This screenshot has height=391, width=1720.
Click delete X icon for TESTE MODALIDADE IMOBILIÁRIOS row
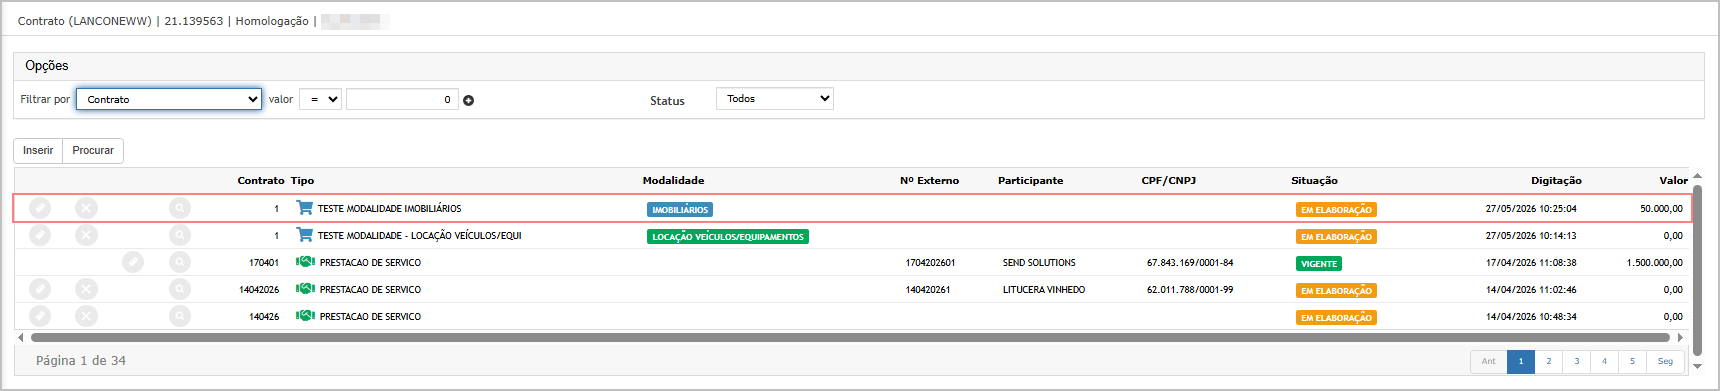[x=87, y=208]
